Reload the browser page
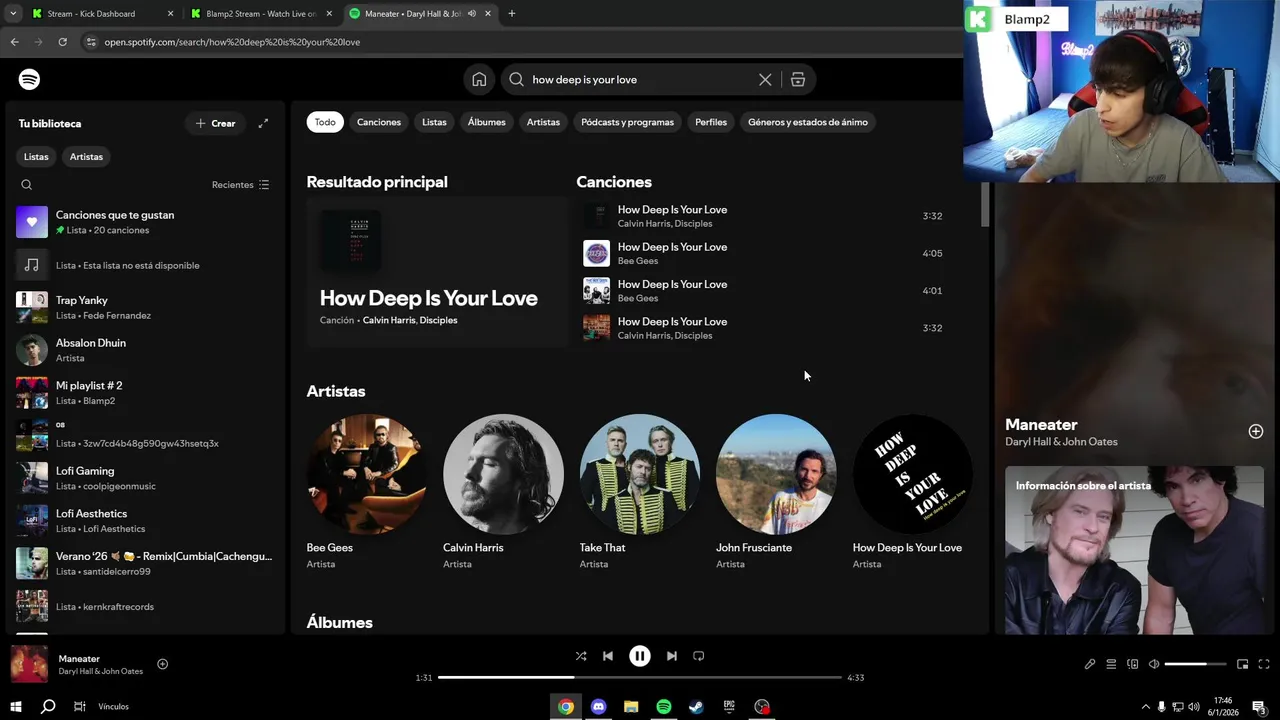The width and height of the screenshot is (1280, 720). tap(62, 42)
